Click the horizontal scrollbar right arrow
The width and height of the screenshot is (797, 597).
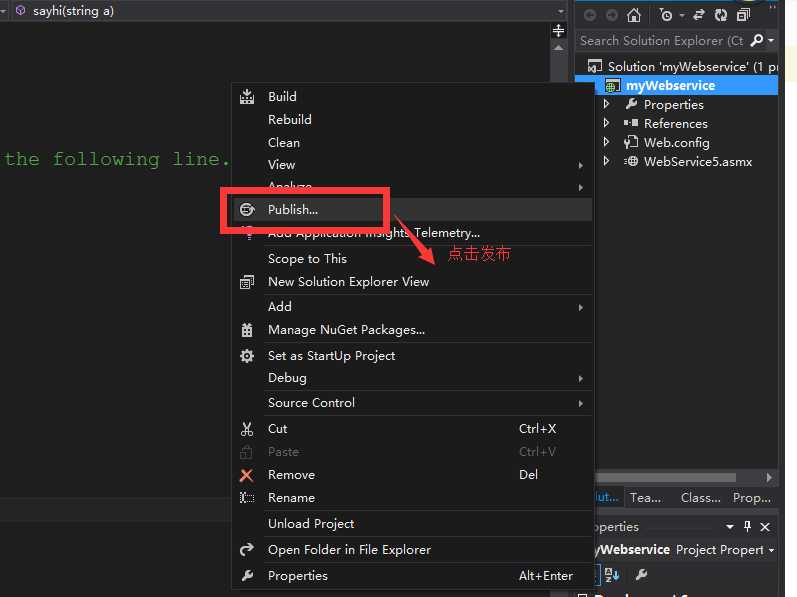(x=769, y=478)
